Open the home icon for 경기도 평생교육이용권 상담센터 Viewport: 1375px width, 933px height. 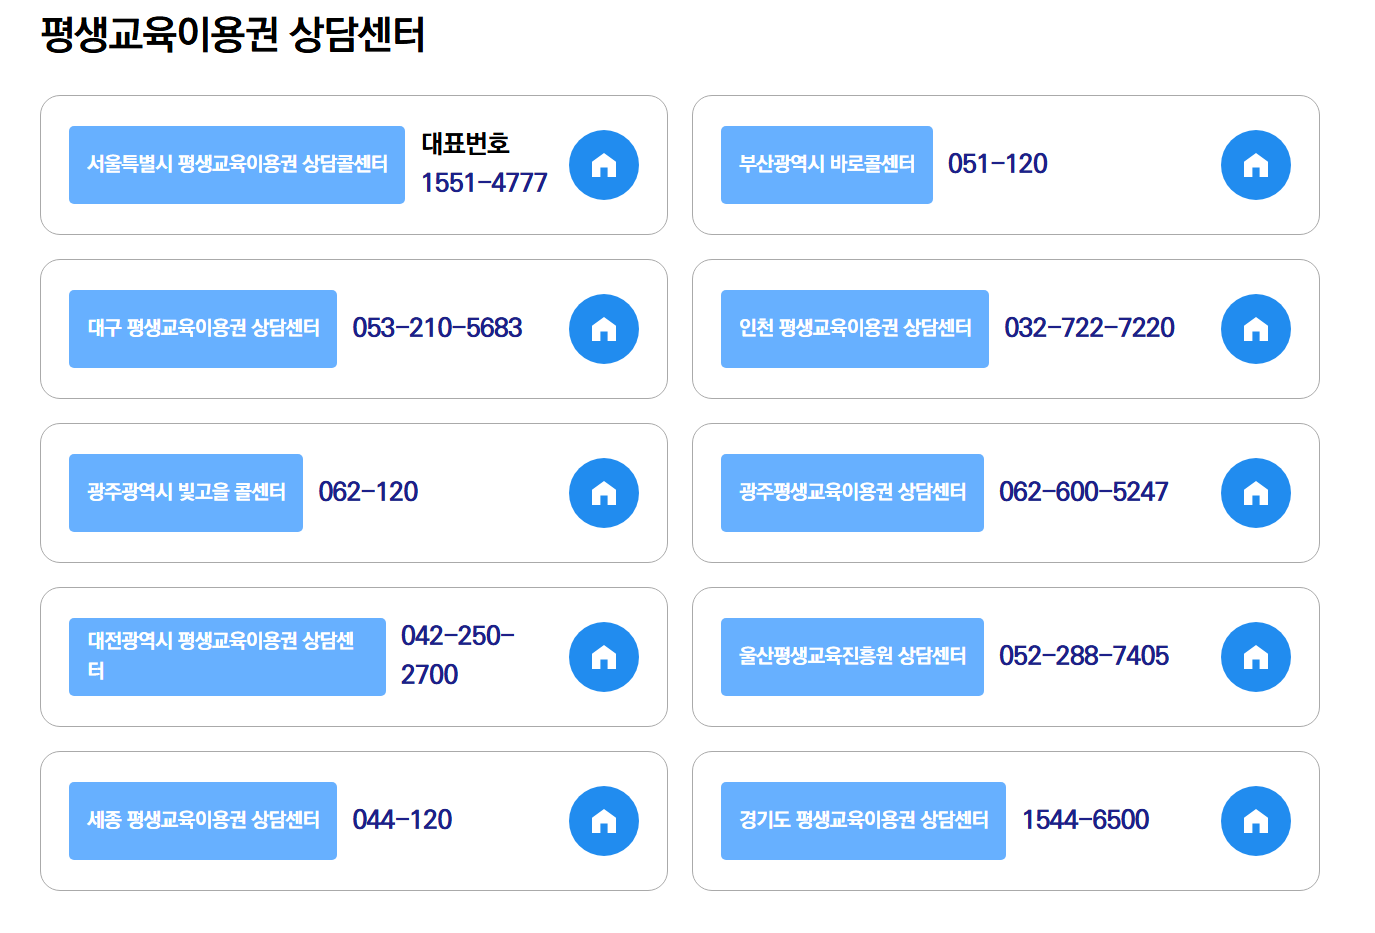click(1256, 820)
